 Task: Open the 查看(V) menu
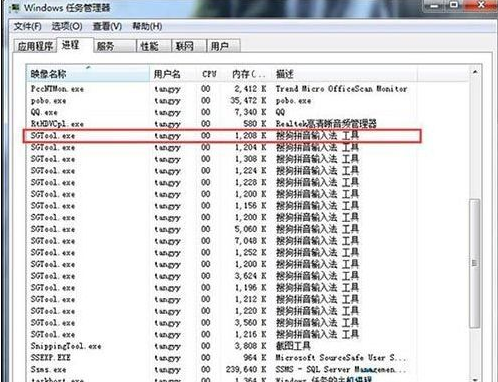coord(107,26)
